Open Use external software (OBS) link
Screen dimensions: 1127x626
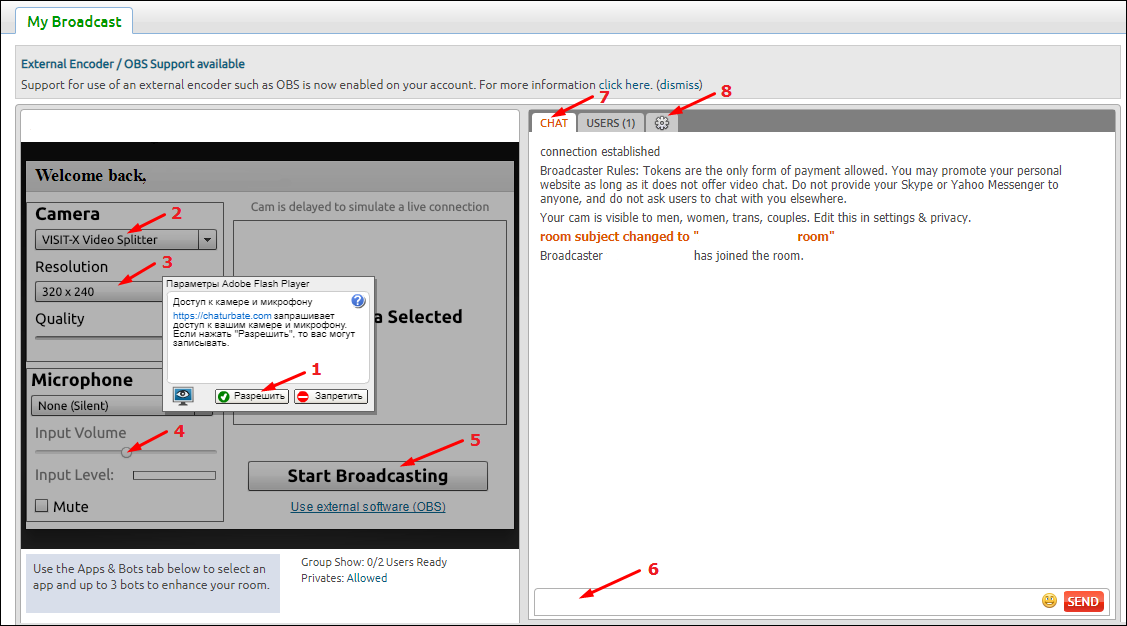pos(368,507)
